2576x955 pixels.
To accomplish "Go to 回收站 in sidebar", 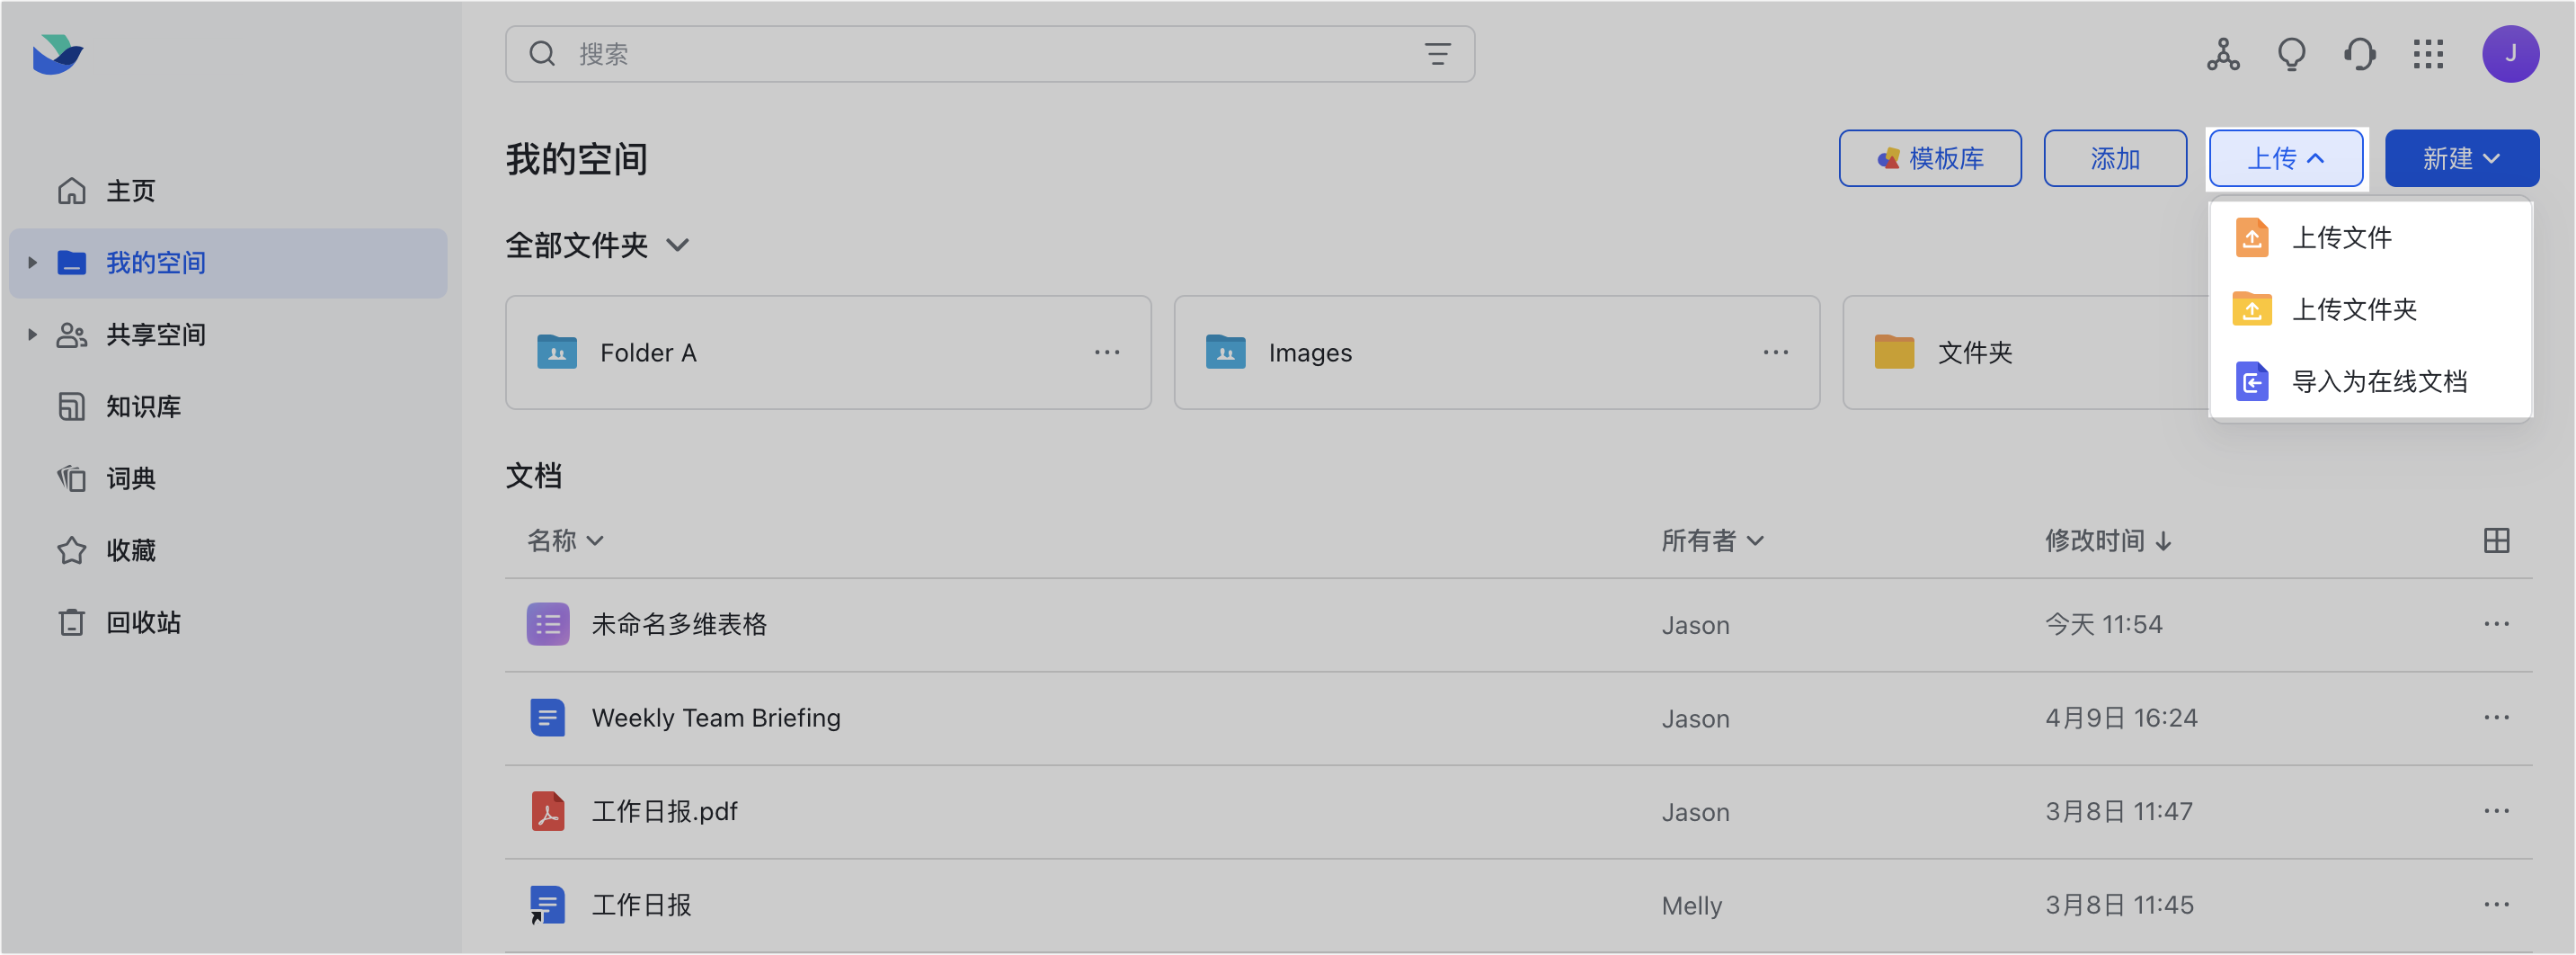I will click(143, 623).
